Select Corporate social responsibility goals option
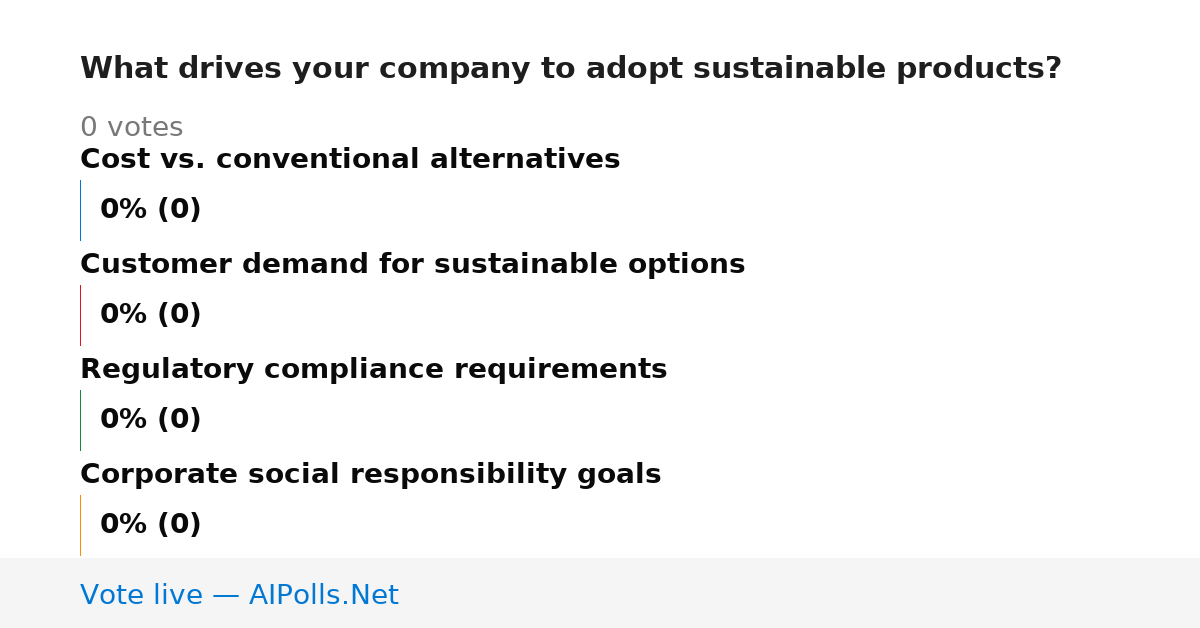The image size is (1200, 628). 370,475
